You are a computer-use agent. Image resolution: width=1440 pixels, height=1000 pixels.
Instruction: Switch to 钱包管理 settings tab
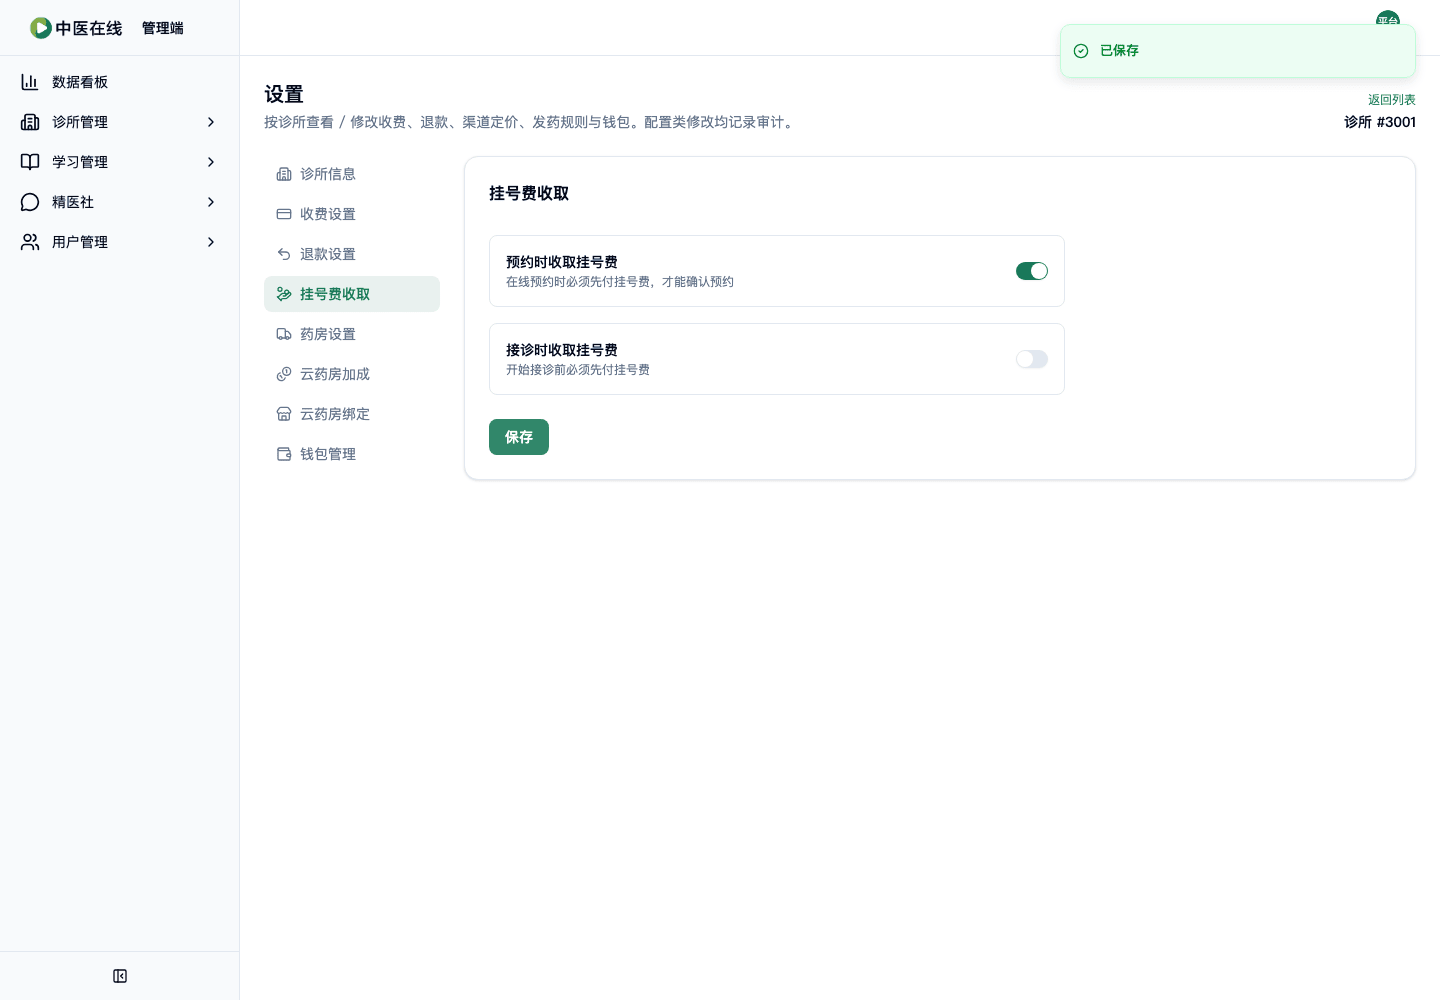pyautogui.click(x=352, y=454)
